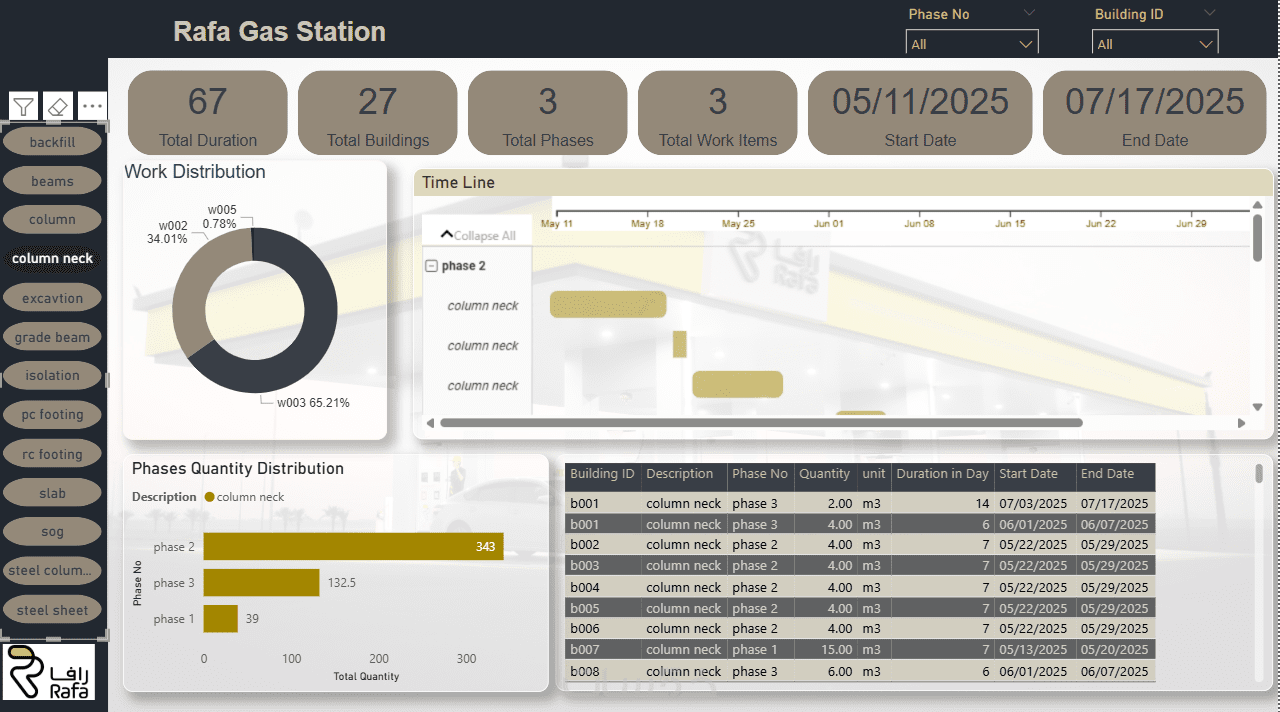Deselect the column neck slicer button

(53, 258)
